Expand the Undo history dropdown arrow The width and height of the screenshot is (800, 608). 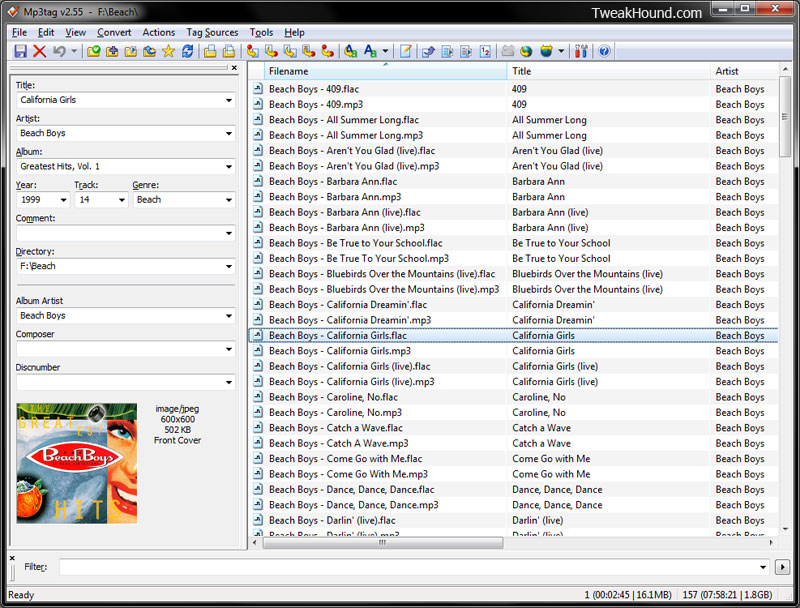74,51
